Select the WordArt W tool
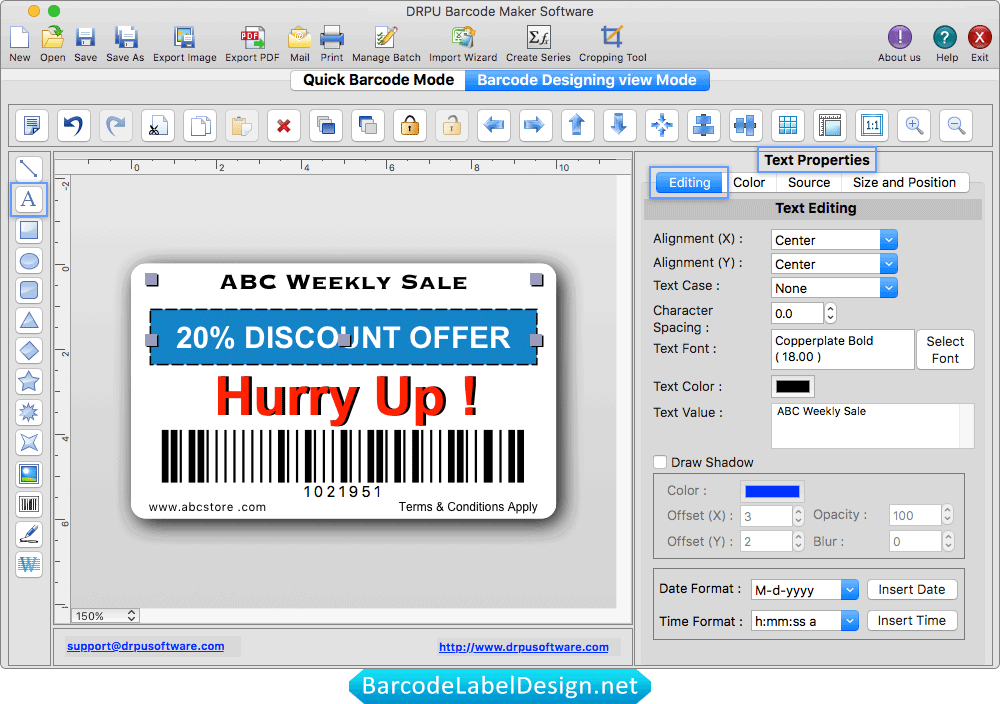Screen dimensions: 1000x704 pos(29,564)
